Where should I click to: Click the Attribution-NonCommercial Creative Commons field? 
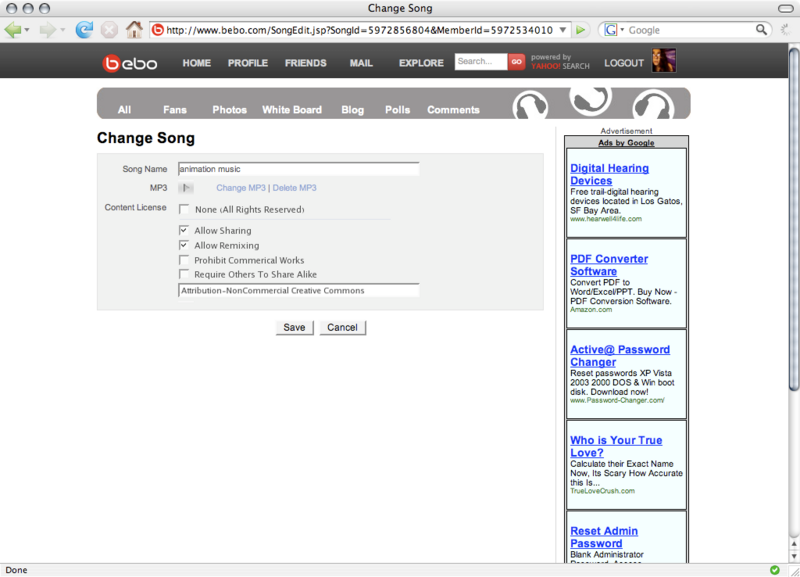click(x=298, y=290)
